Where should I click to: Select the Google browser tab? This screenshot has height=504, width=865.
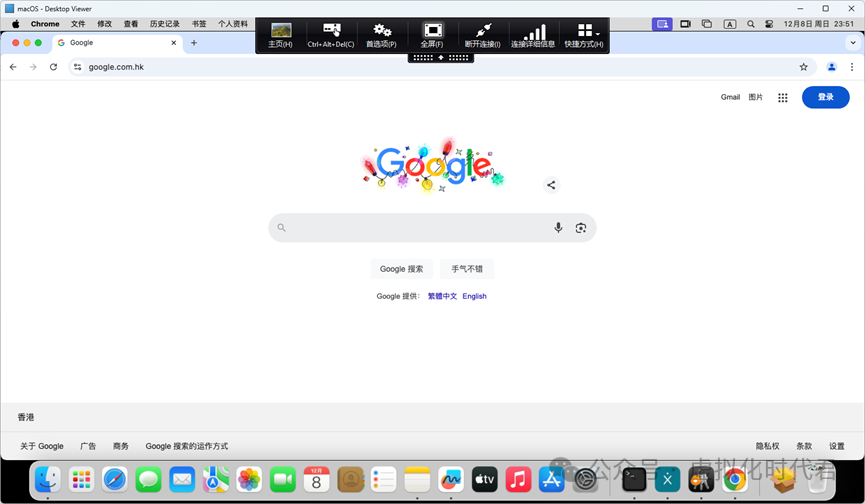tap(117, 42)
